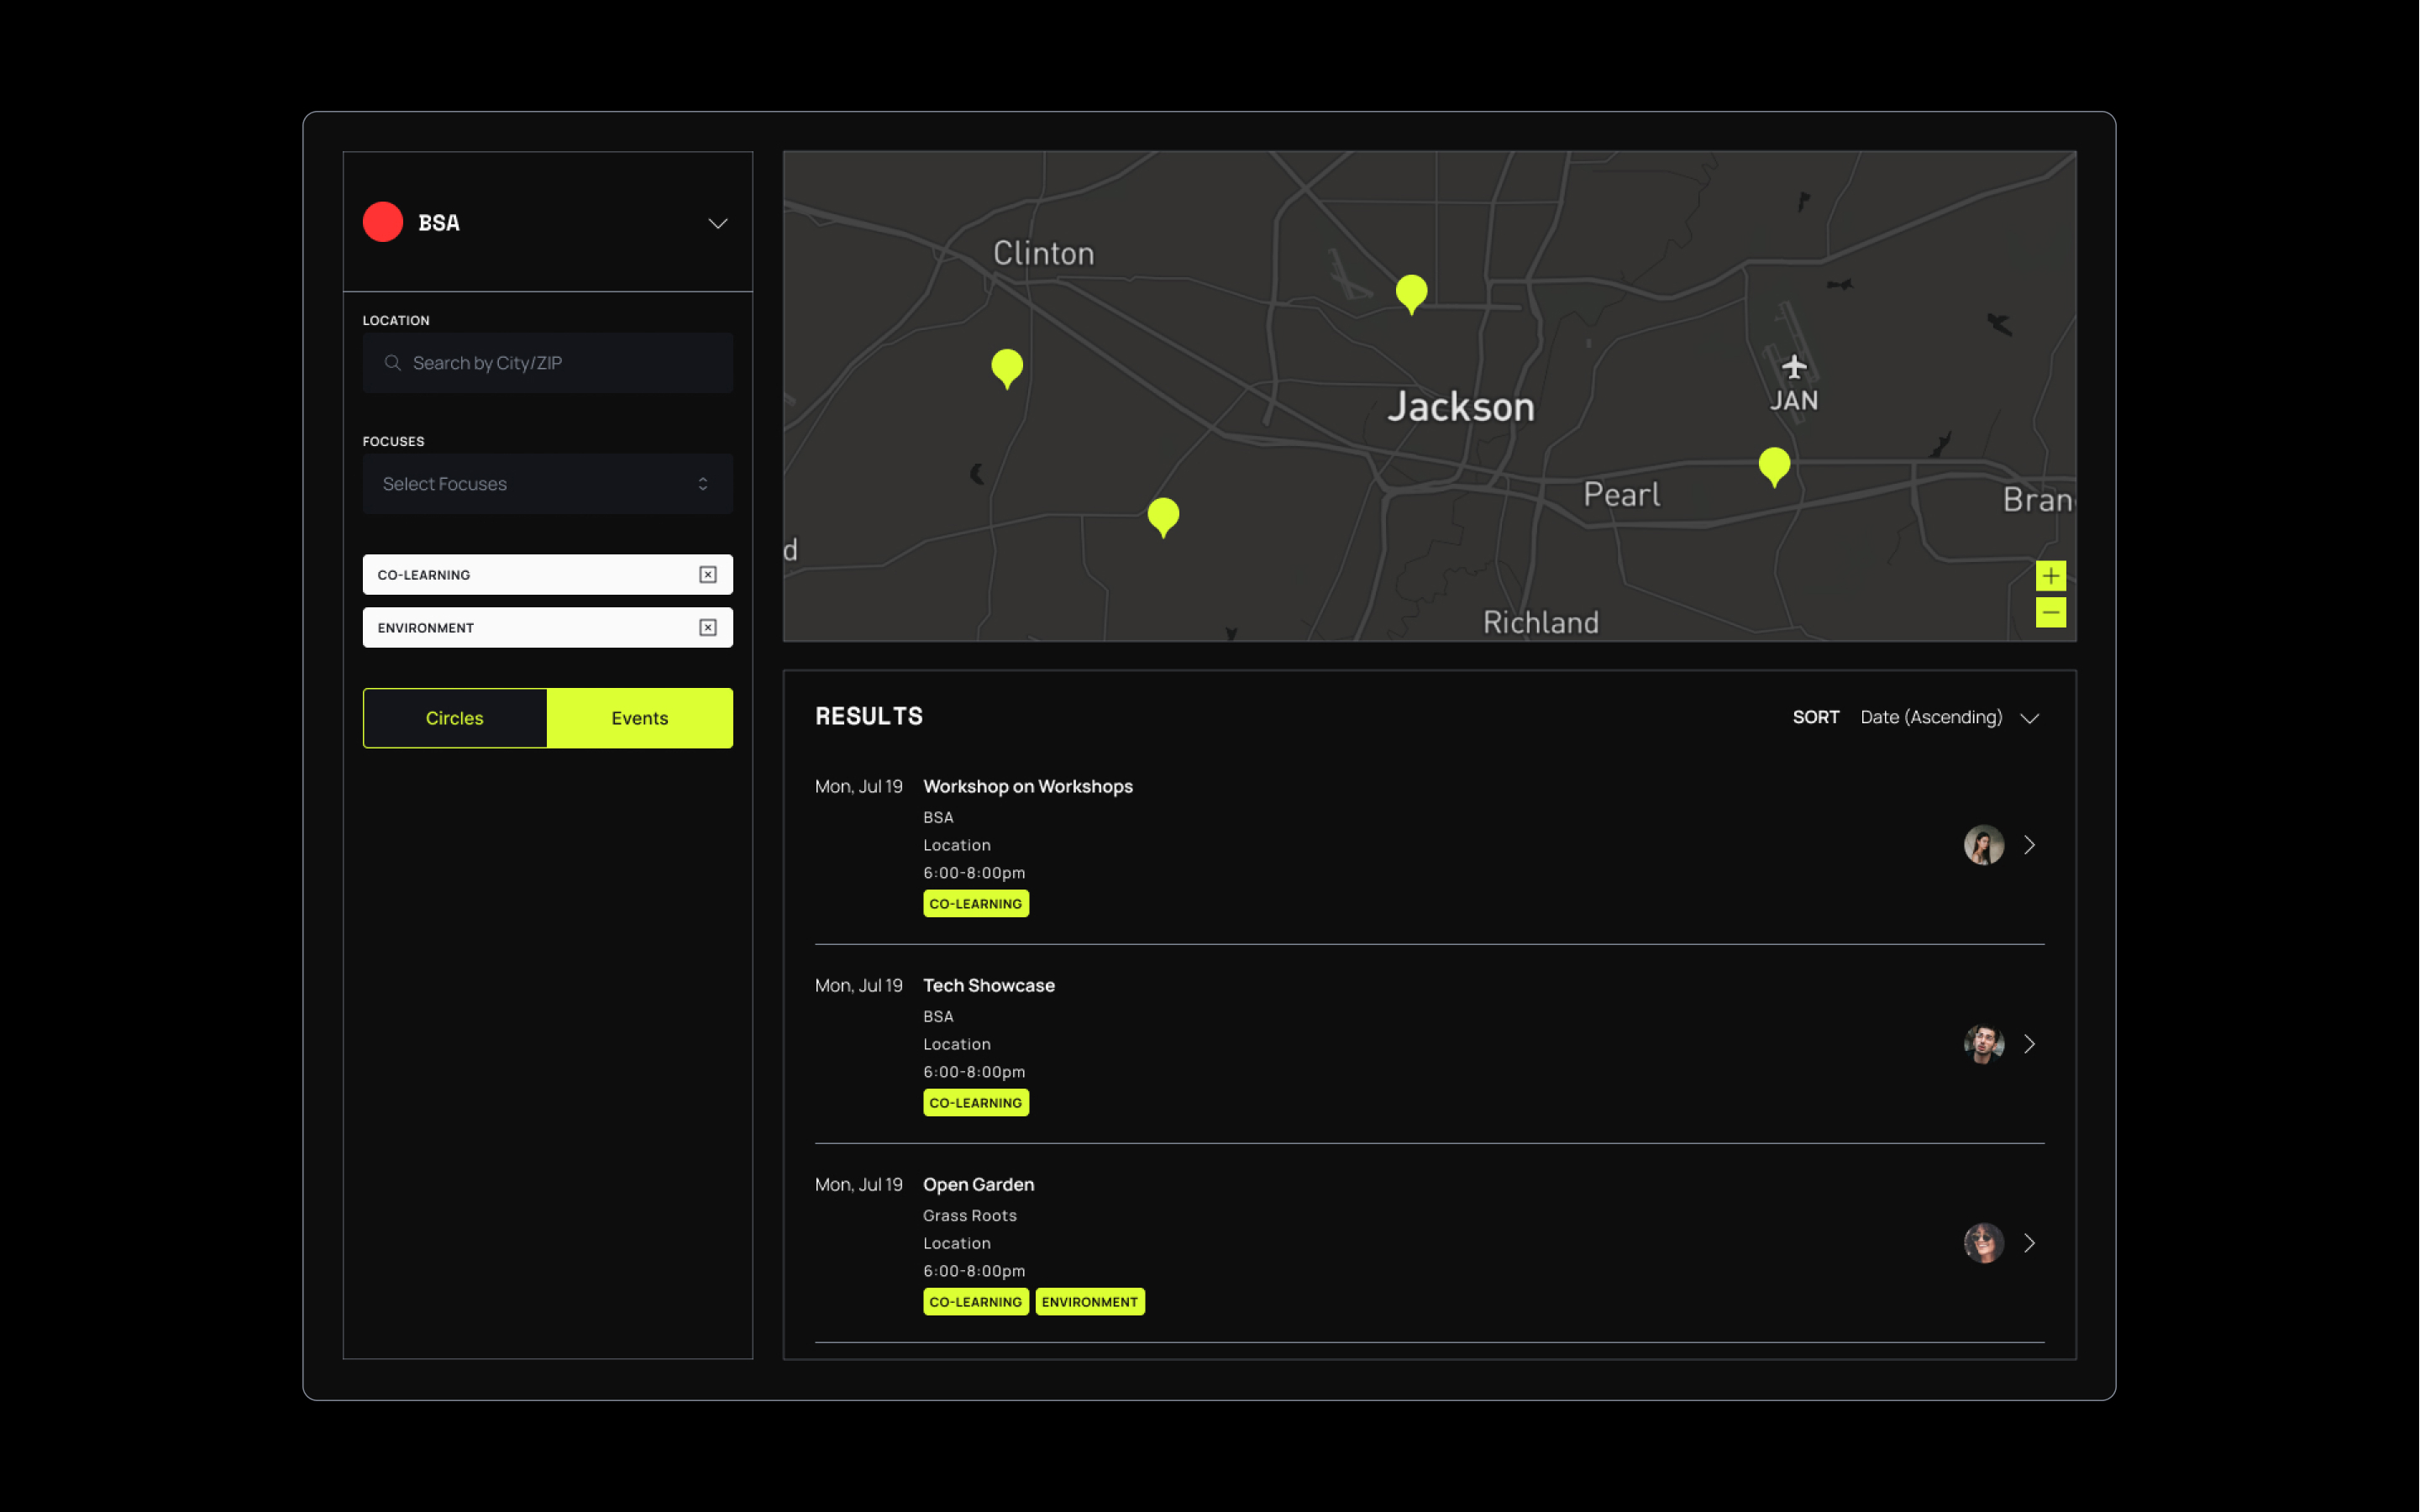This screenshot has height=1512, width=2420.
Task: Click host avatar for Tech Showcase
Action: click(x=1983, y=1044)
